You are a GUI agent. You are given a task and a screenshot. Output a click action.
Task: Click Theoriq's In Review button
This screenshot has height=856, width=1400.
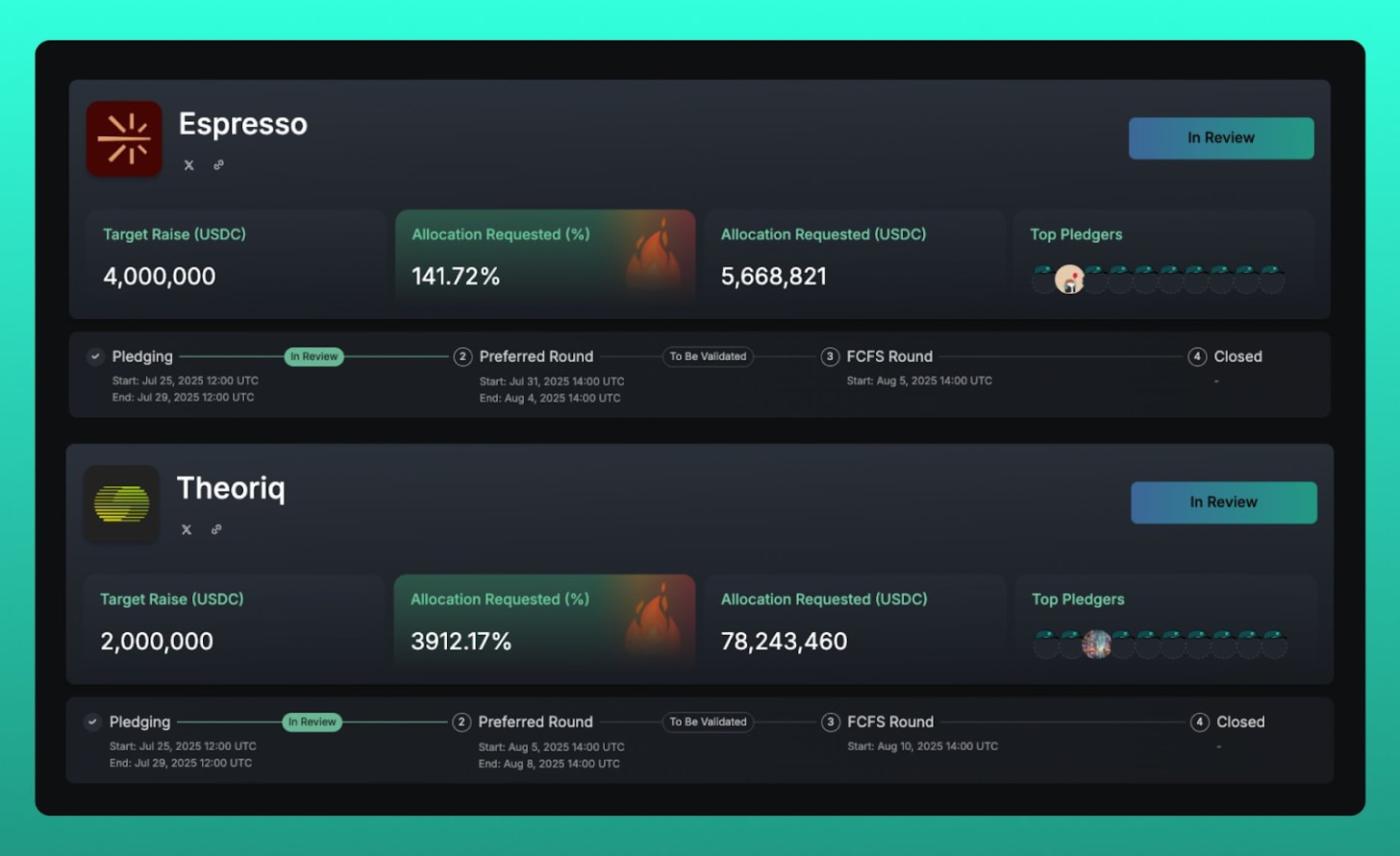[x=1224, y=502]
